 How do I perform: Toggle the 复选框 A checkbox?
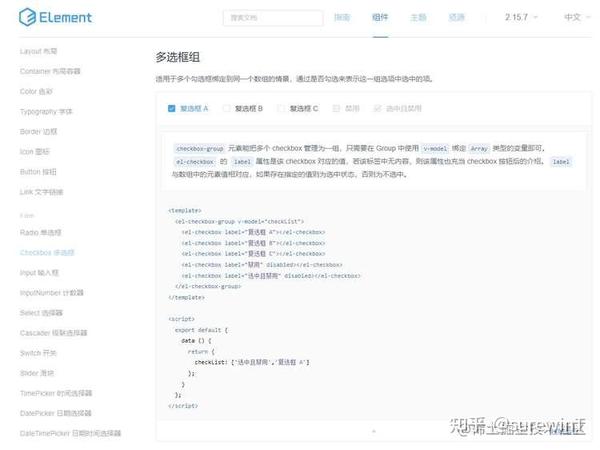(x=188, y=109)
